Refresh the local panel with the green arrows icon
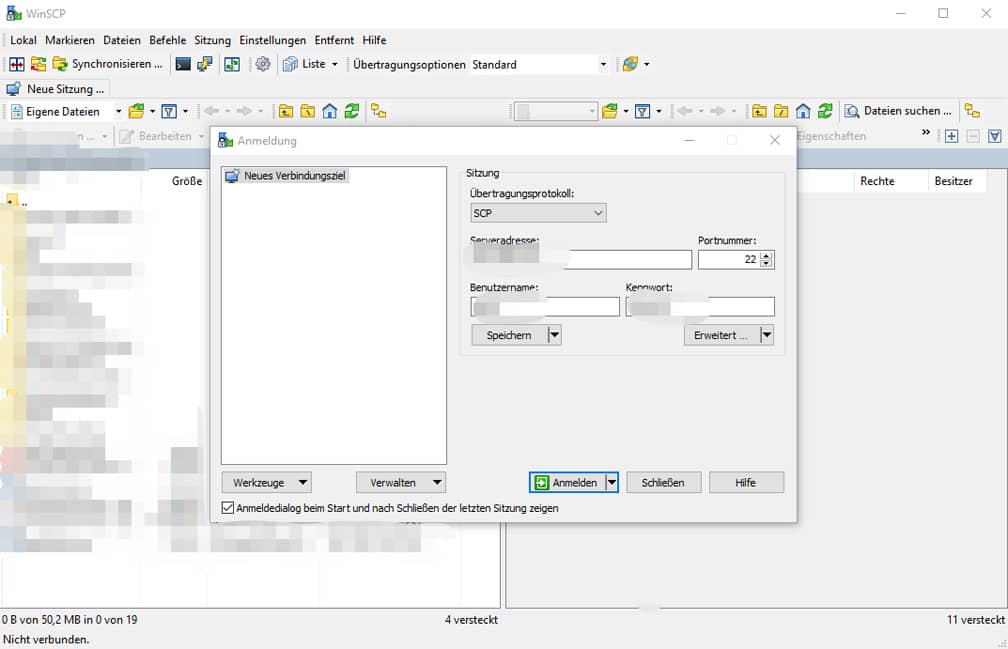This screenshot has height=649, width=1008. point(352,111)
